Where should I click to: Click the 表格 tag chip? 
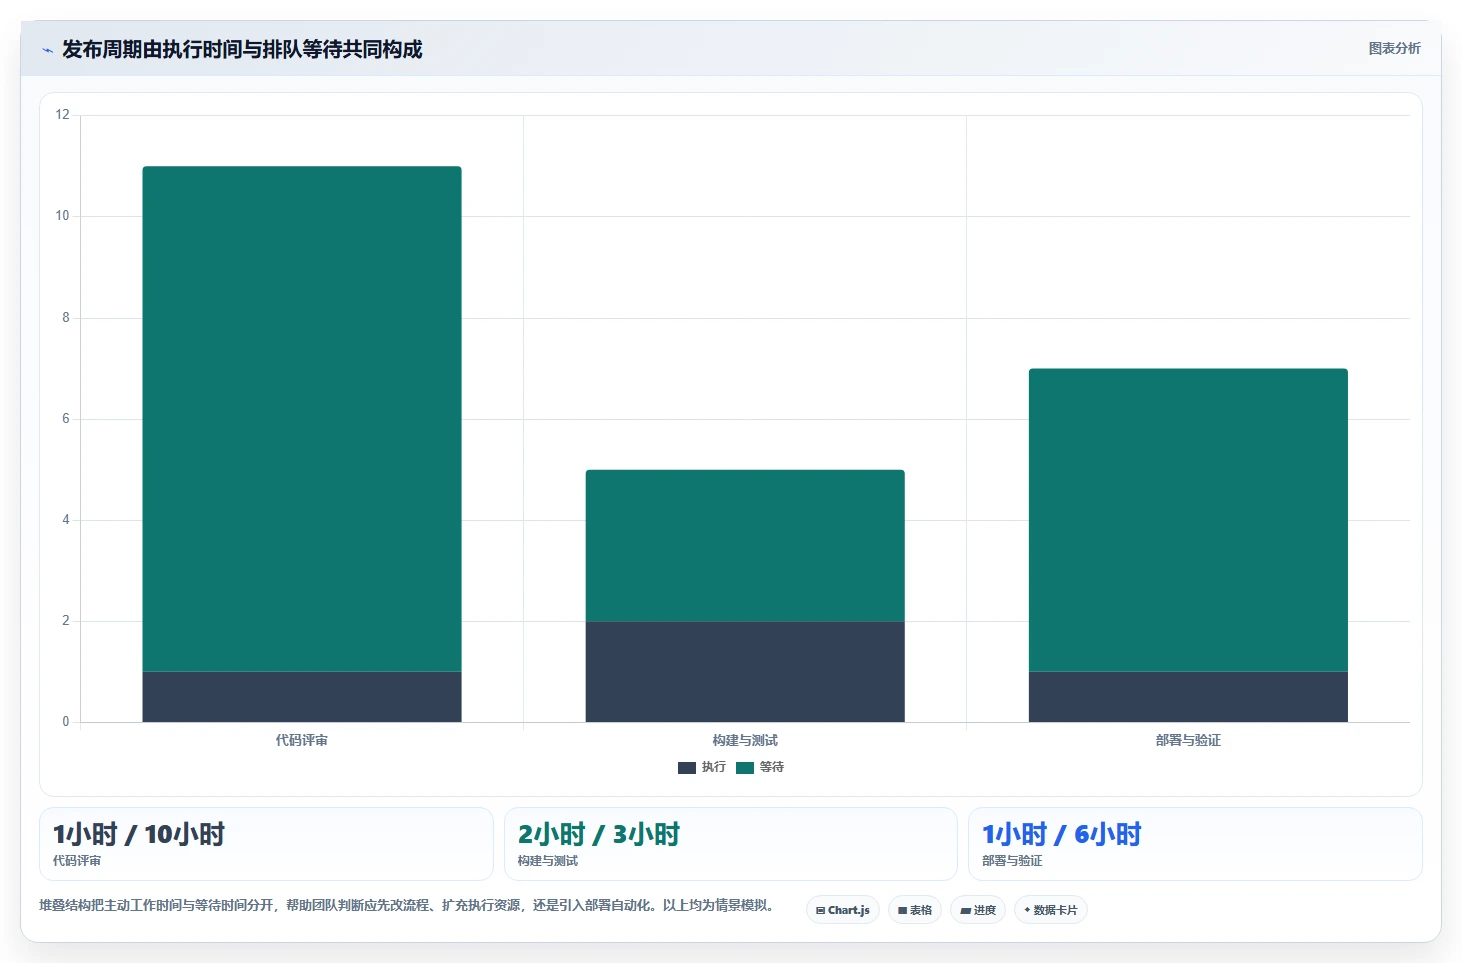coord(915,910)
